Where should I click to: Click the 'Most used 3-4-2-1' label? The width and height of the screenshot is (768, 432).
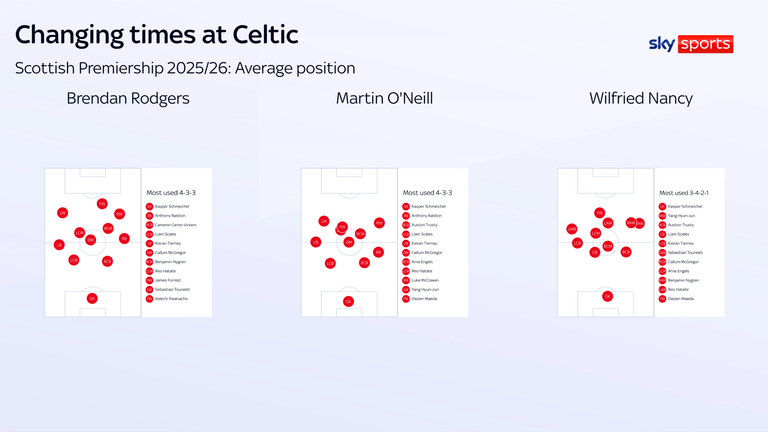pyautogui.click(x=686, y=193)
